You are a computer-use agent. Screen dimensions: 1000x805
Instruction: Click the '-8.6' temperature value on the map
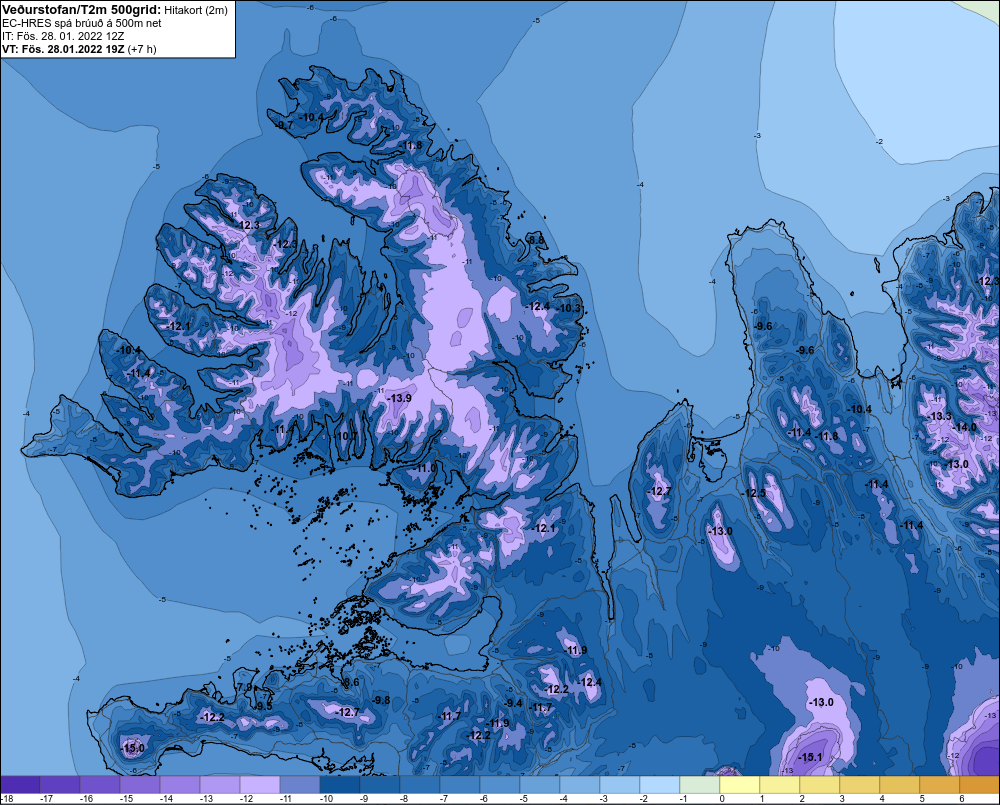351,683
